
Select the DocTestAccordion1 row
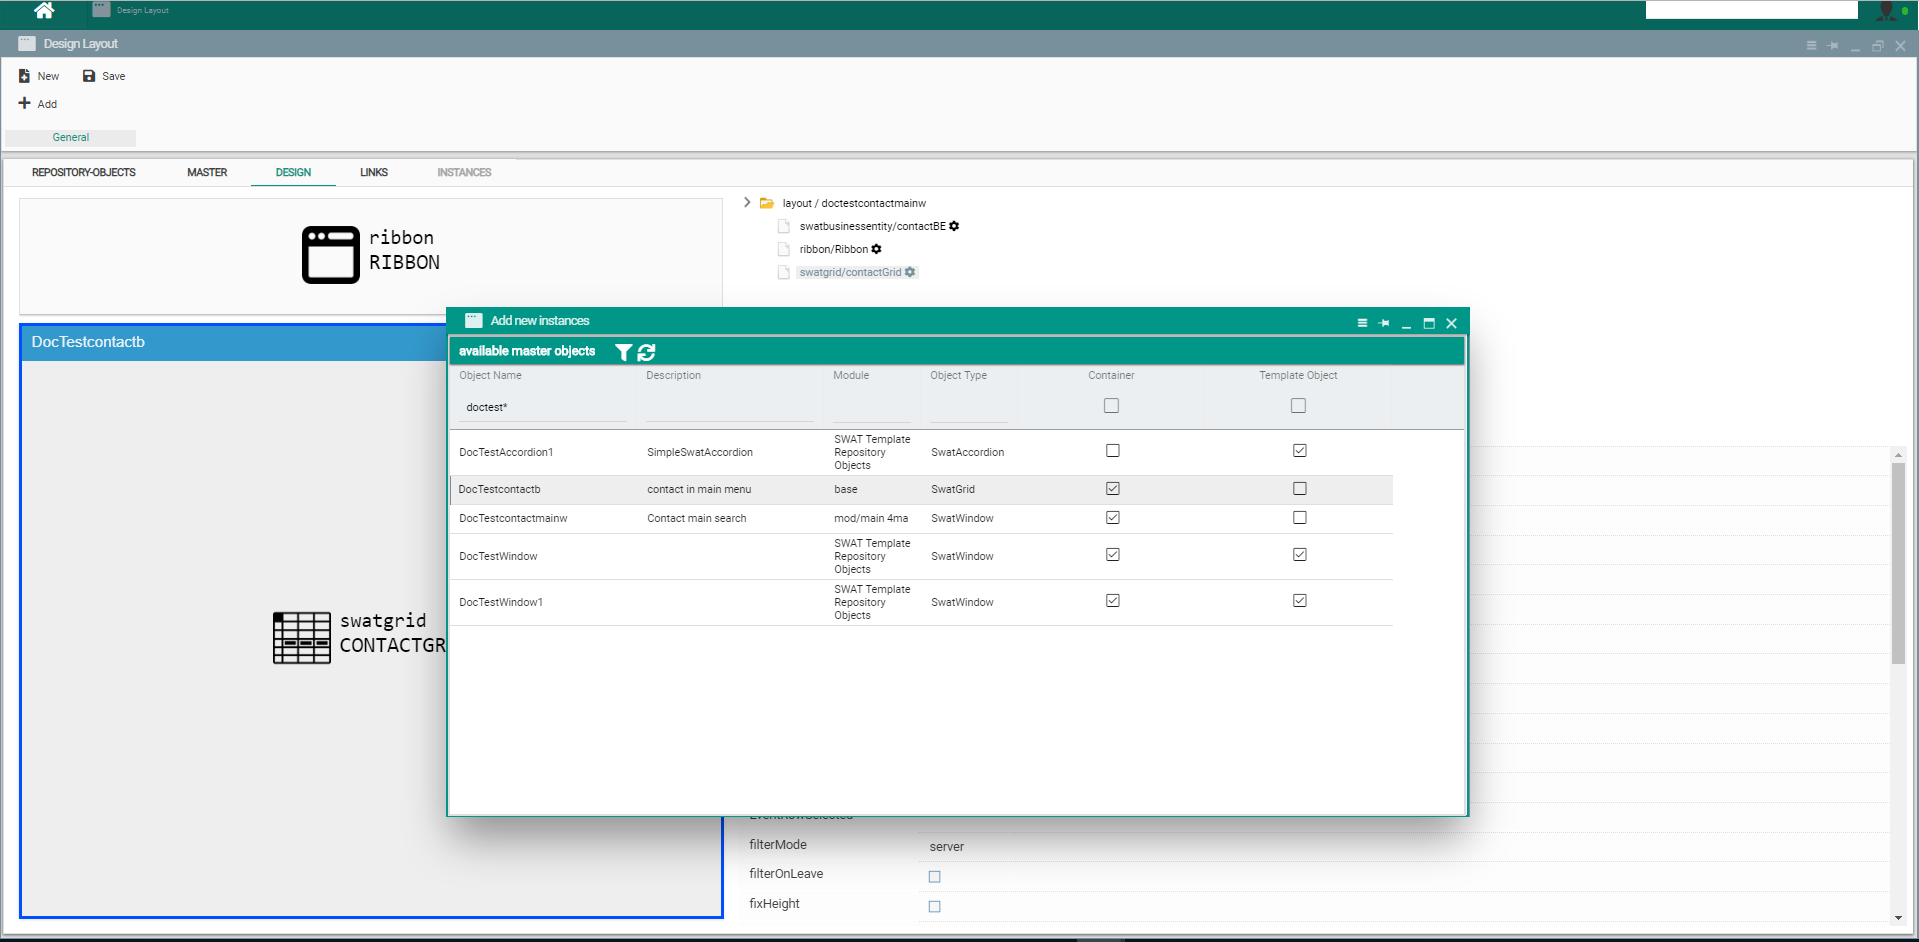[921, 452]
